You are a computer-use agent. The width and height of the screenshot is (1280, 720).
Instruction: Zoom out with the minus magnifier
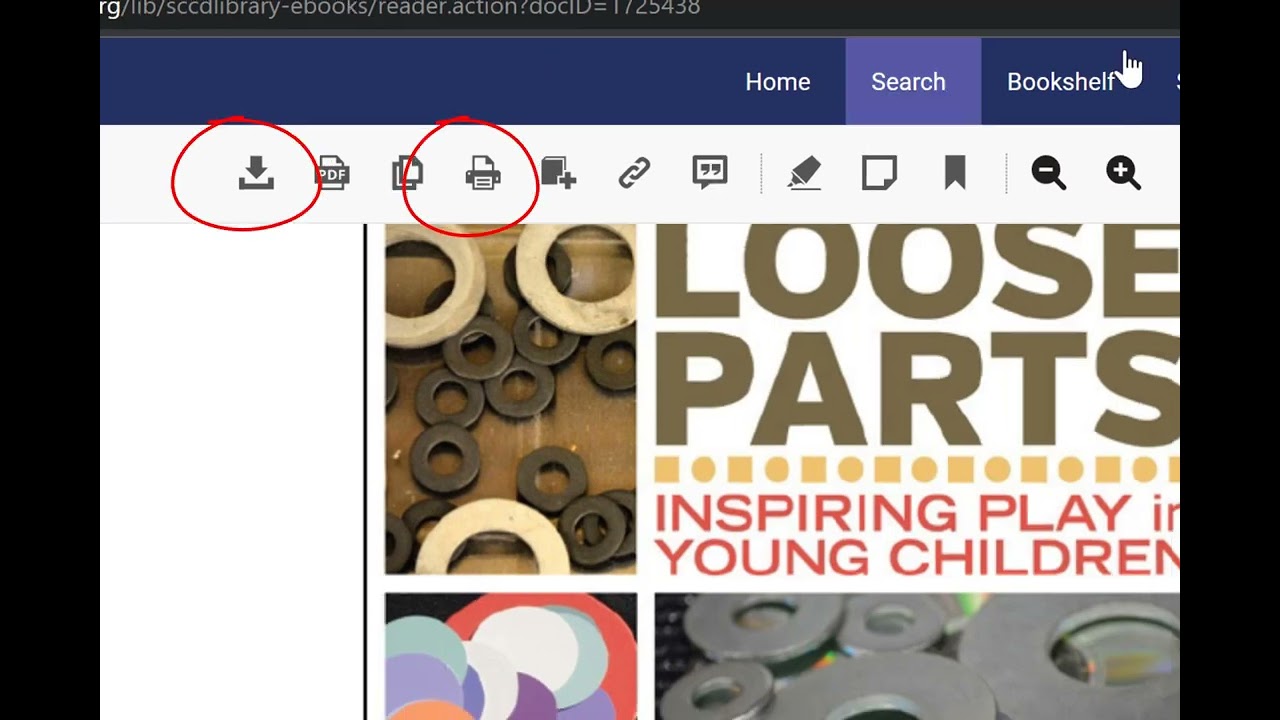point(1049,173)
